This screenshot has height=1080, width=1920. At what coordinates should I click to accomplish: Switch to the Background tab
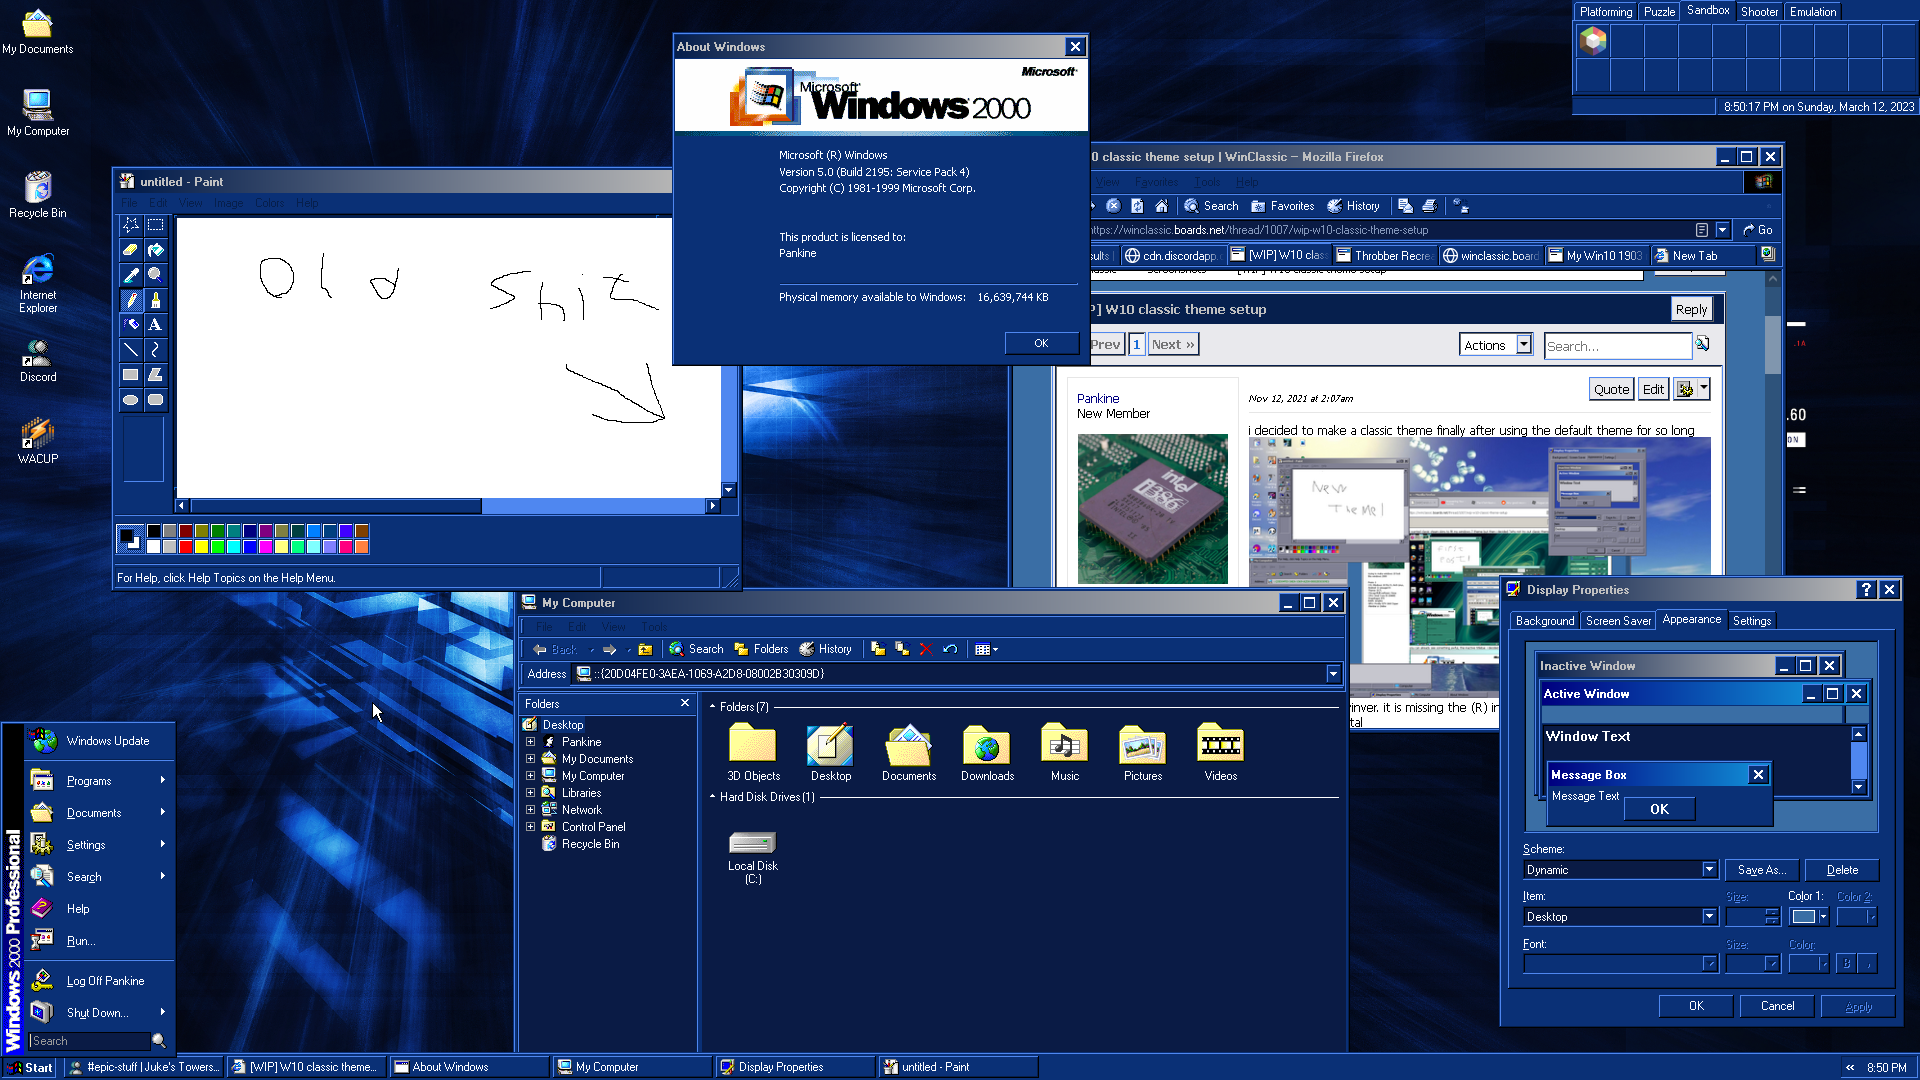(x=1545, y=621)
